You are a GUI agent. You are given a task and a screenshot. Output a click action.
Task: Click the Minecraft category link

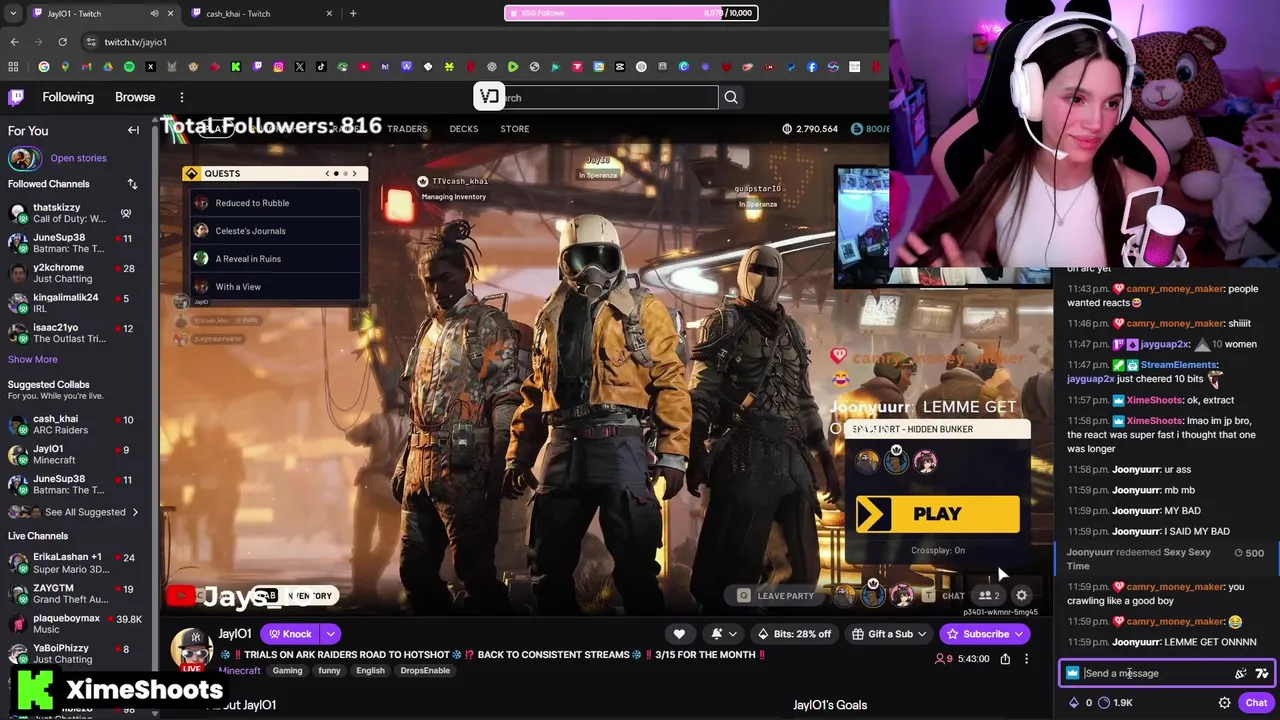coord(239,670)
